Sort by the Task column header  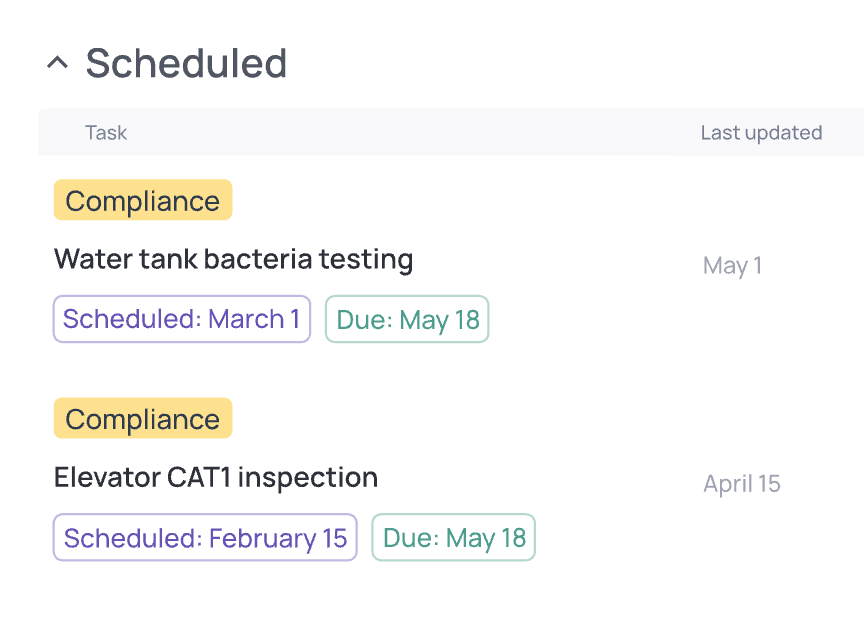tap(106, 132)
